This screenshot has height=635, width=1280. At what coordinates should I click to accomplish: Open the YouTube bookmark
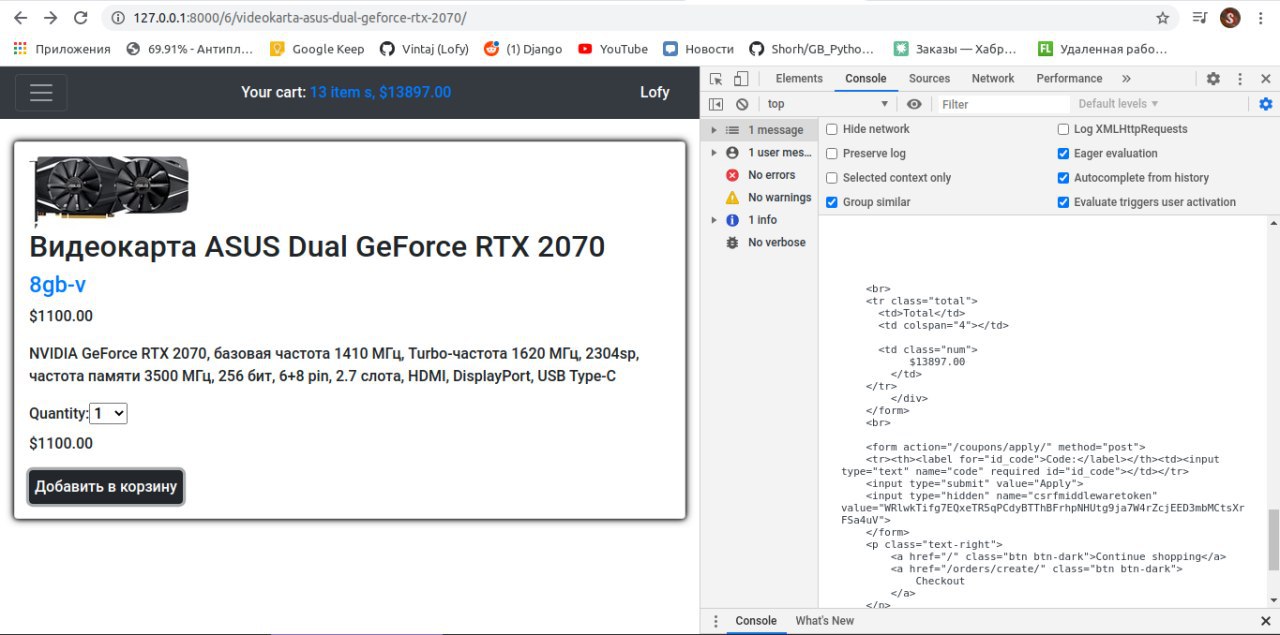(x=613, y=48)
